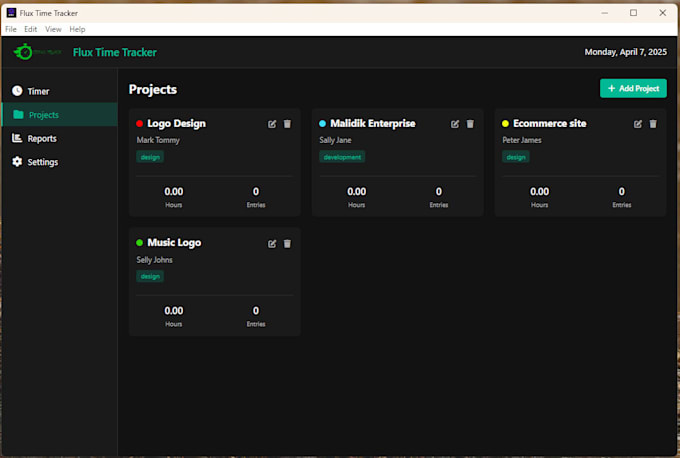Click the Add Project button
Viewport: 680px width, 458px height.
point(633,88)
